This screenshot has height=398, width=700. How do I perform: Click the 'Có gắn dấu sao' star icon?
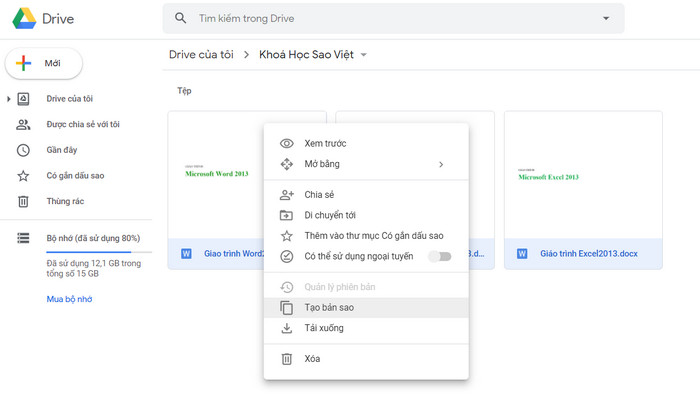[23, 176]
